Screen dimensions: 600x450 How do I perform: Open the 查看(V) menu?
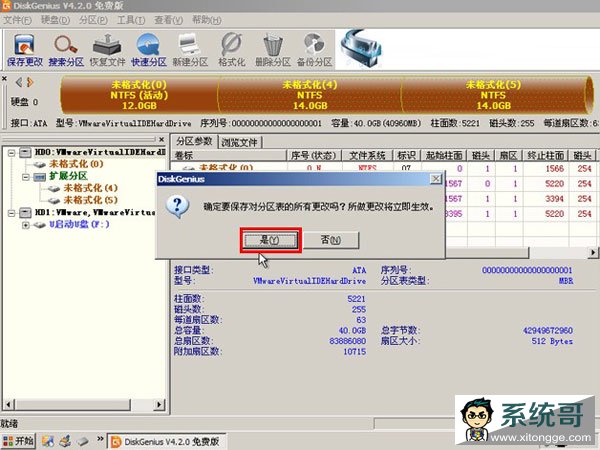169,20
